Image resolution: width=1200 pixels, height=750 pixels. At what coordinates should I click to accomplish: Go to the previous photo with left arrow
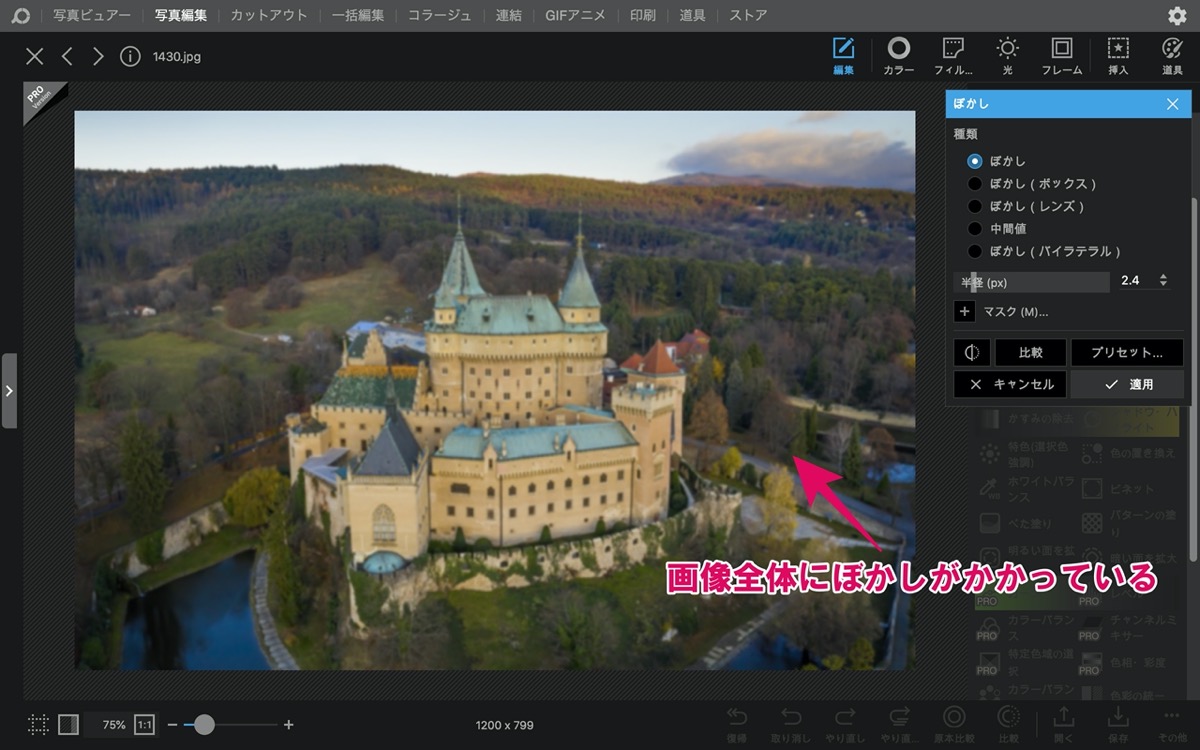(67, 56)
